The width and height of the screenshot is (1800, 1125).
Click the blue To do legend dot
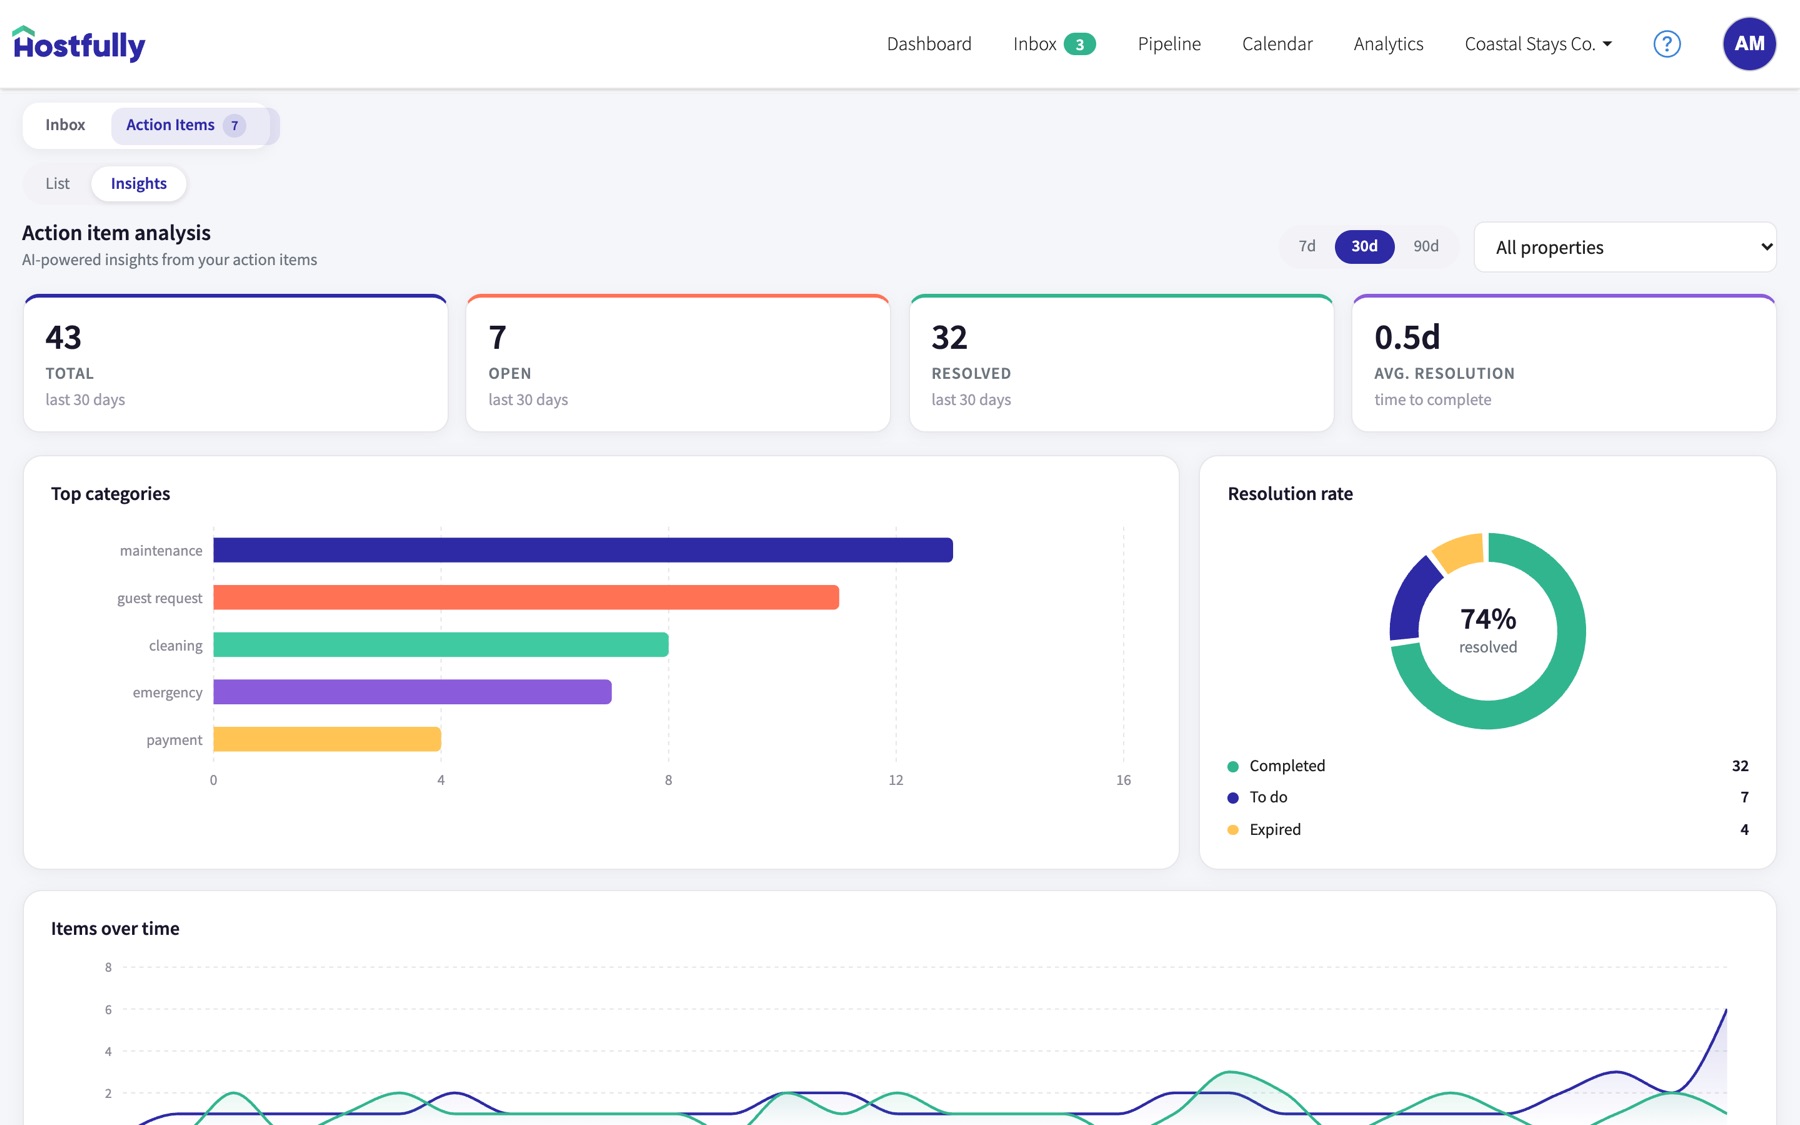tap(1233, 798)
